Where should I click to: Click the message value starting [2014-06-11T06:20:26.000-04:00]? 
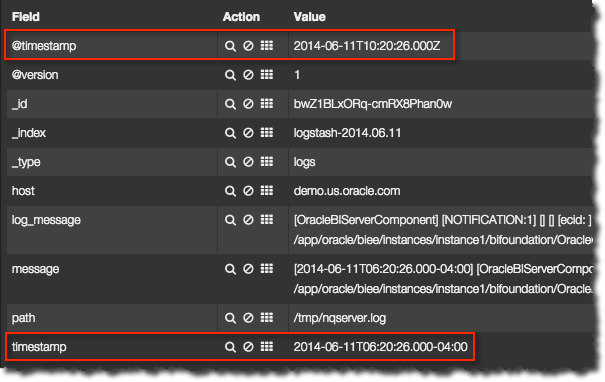tap(443, 279)
